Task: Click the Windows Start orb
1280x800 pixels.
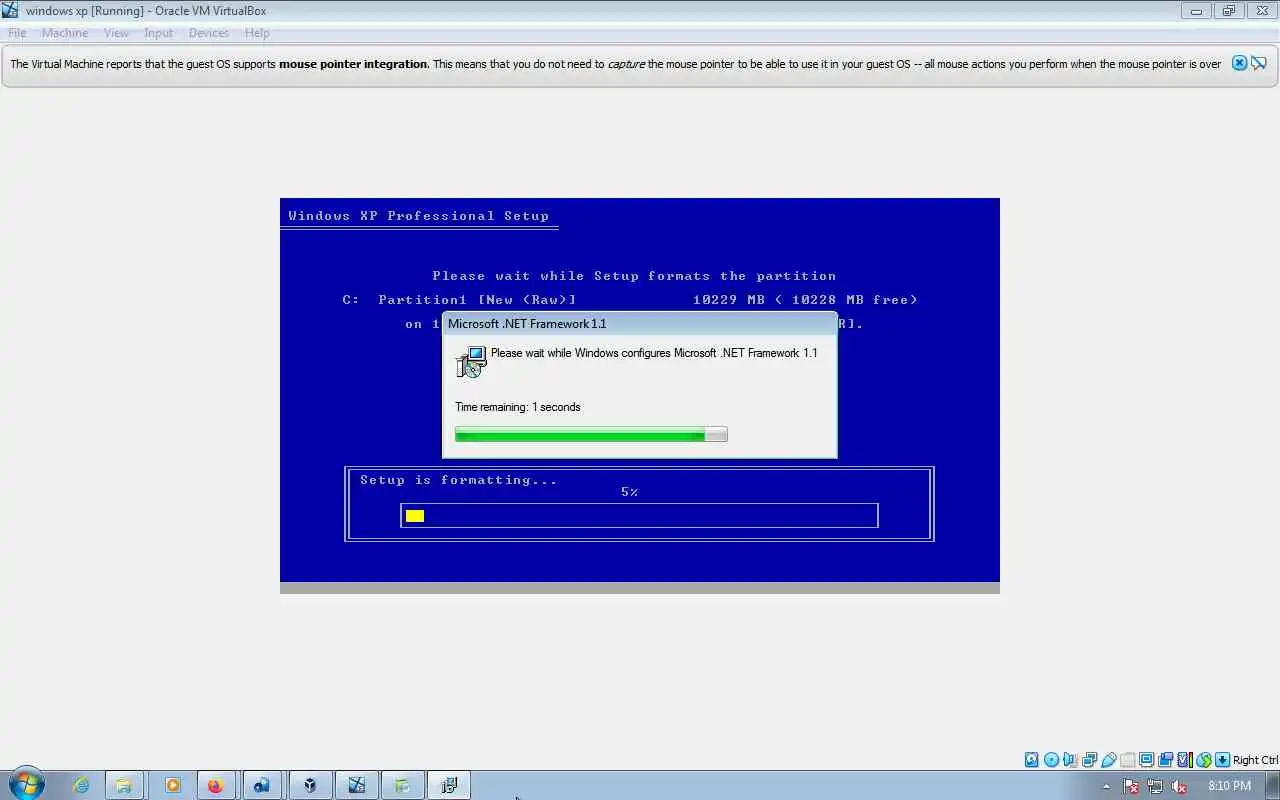Action: pos(27,785)
